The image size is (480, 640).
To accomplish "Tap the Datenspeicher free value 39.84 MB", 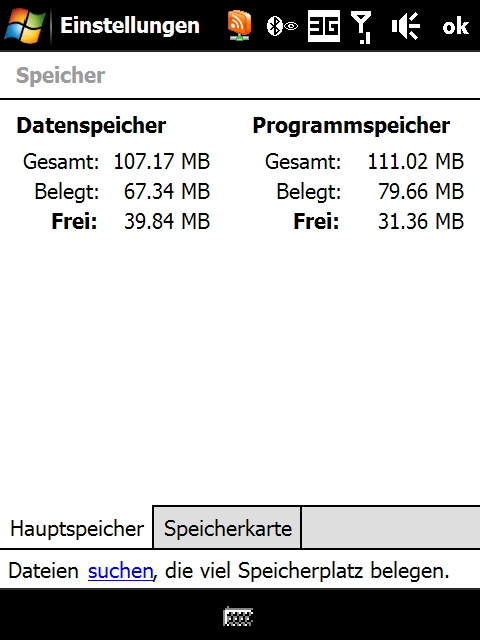I will point(167,221).
